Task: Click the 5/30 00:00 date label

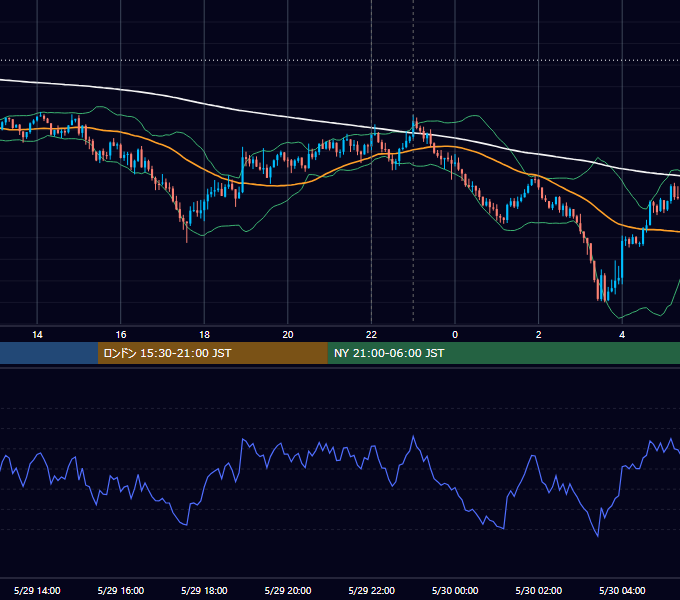Action: tap(455, 590)
